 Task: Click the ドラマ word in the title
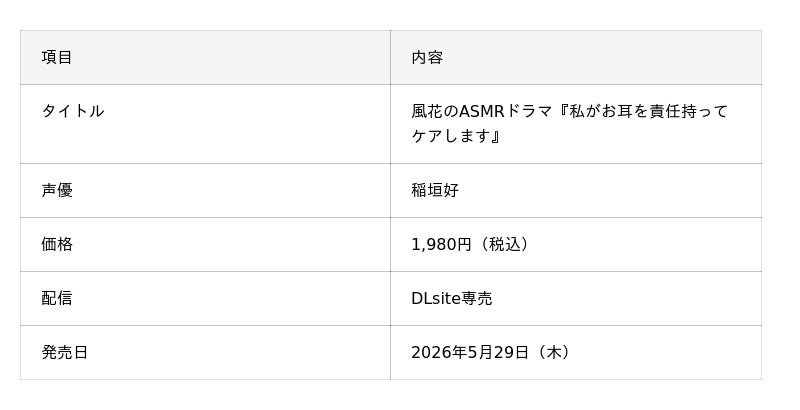[530, 111]
